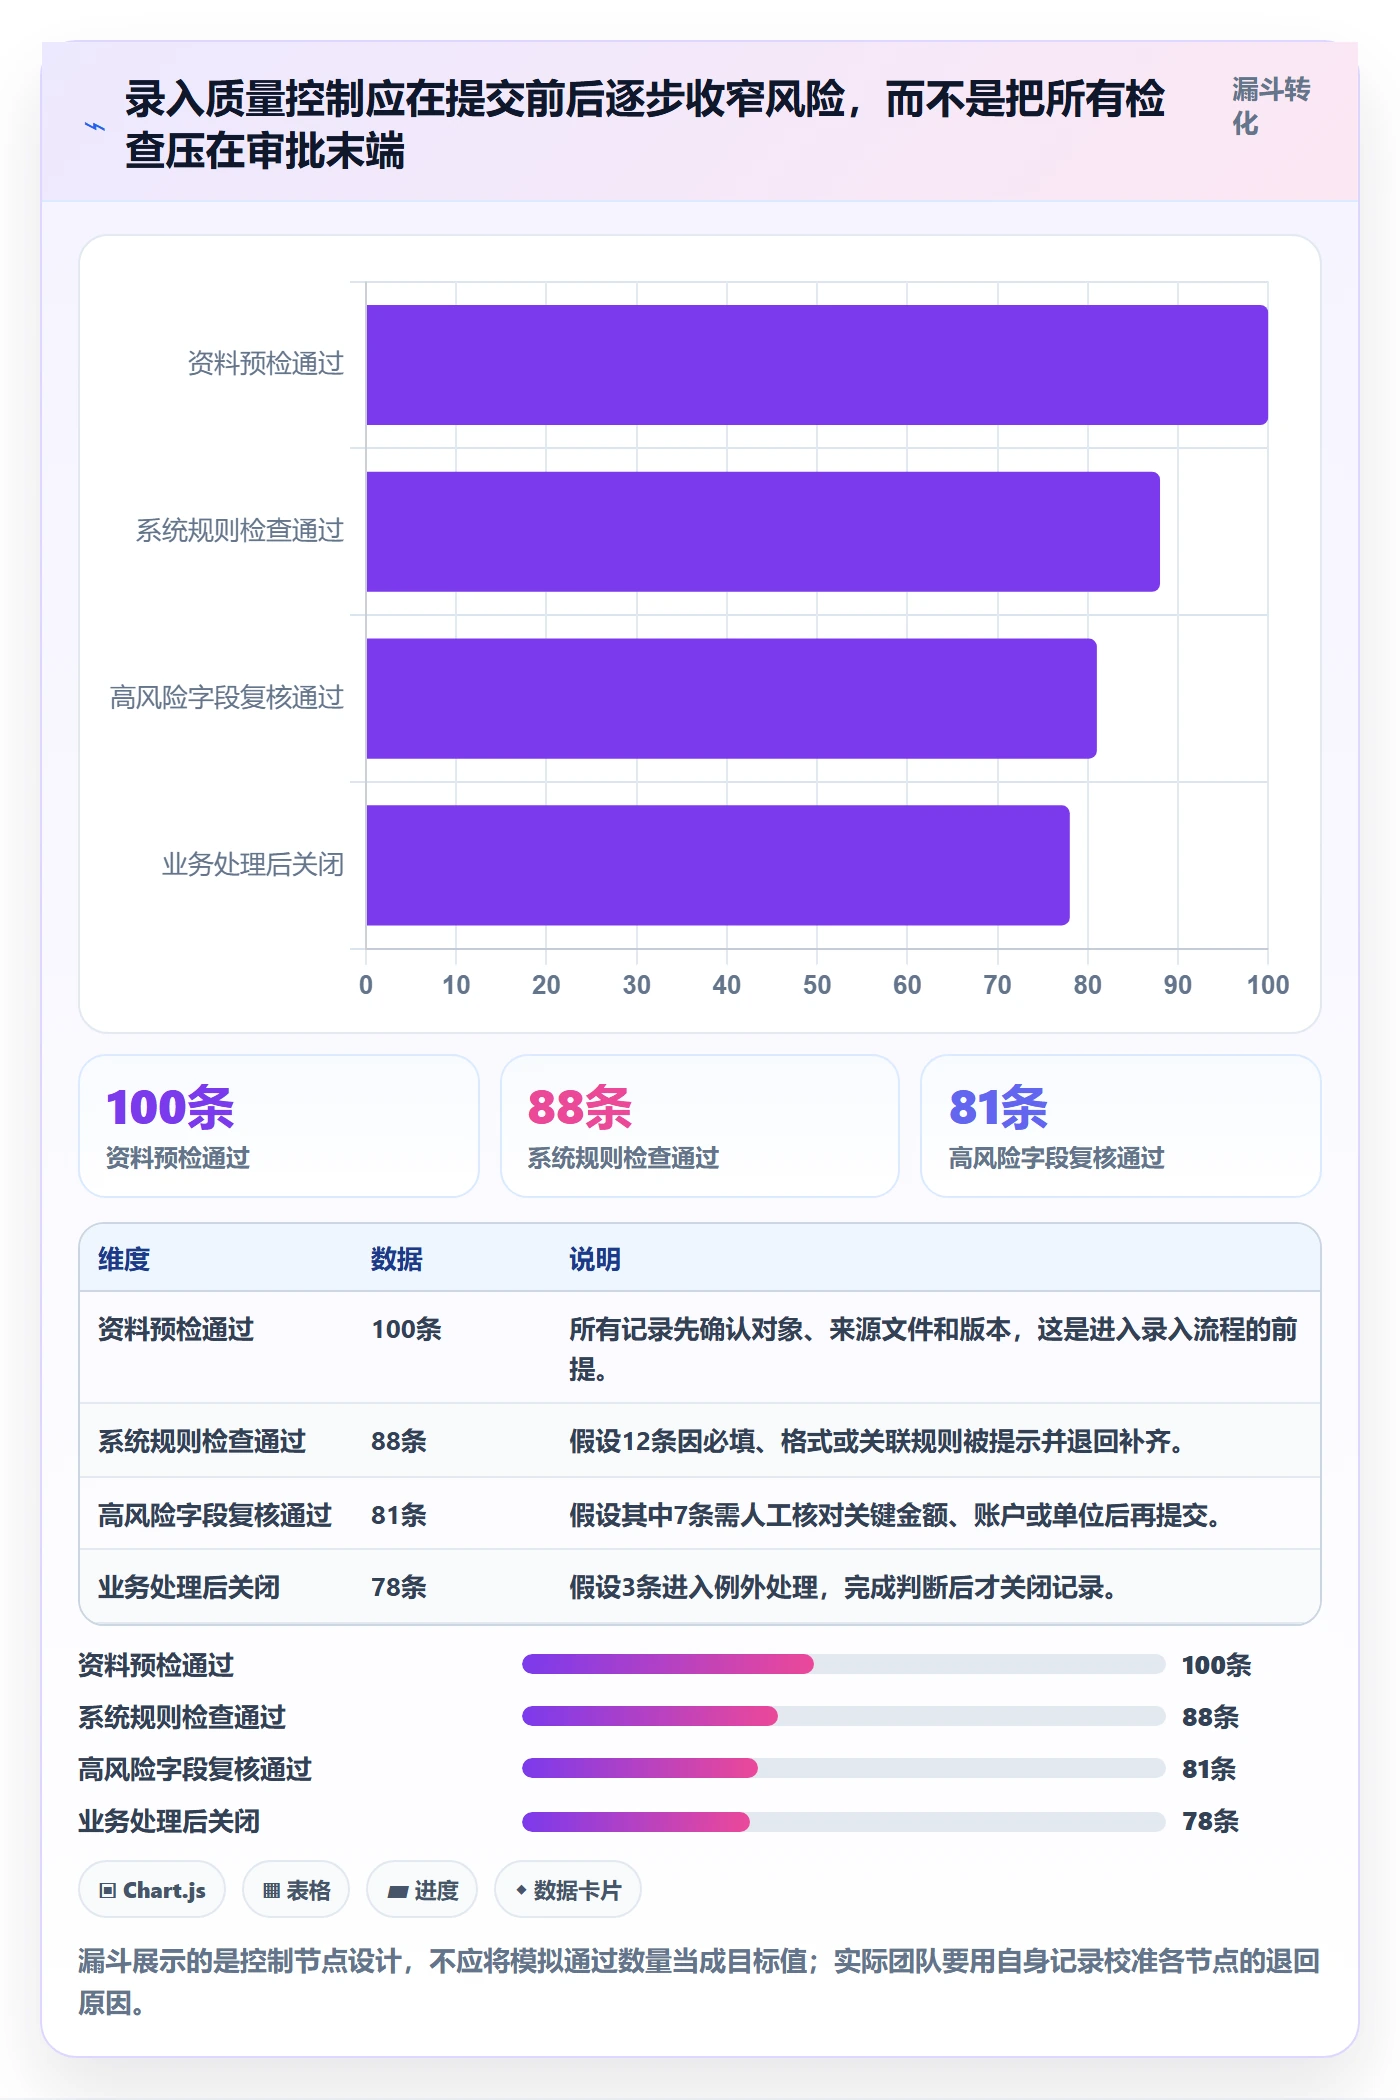Click the 高风险字段复核通过 progress bar
This screenshot has width=1400, height=2100.
[x=844, y=1768]
